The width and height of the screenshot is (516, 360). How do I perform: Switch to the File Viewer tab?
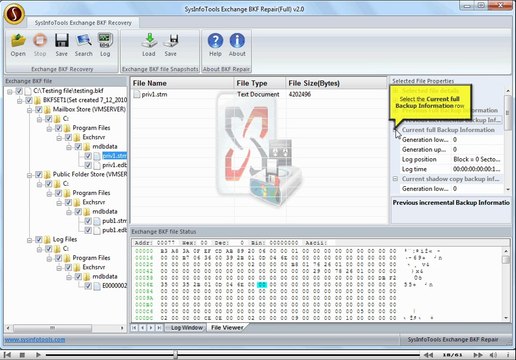click(227, 328)
